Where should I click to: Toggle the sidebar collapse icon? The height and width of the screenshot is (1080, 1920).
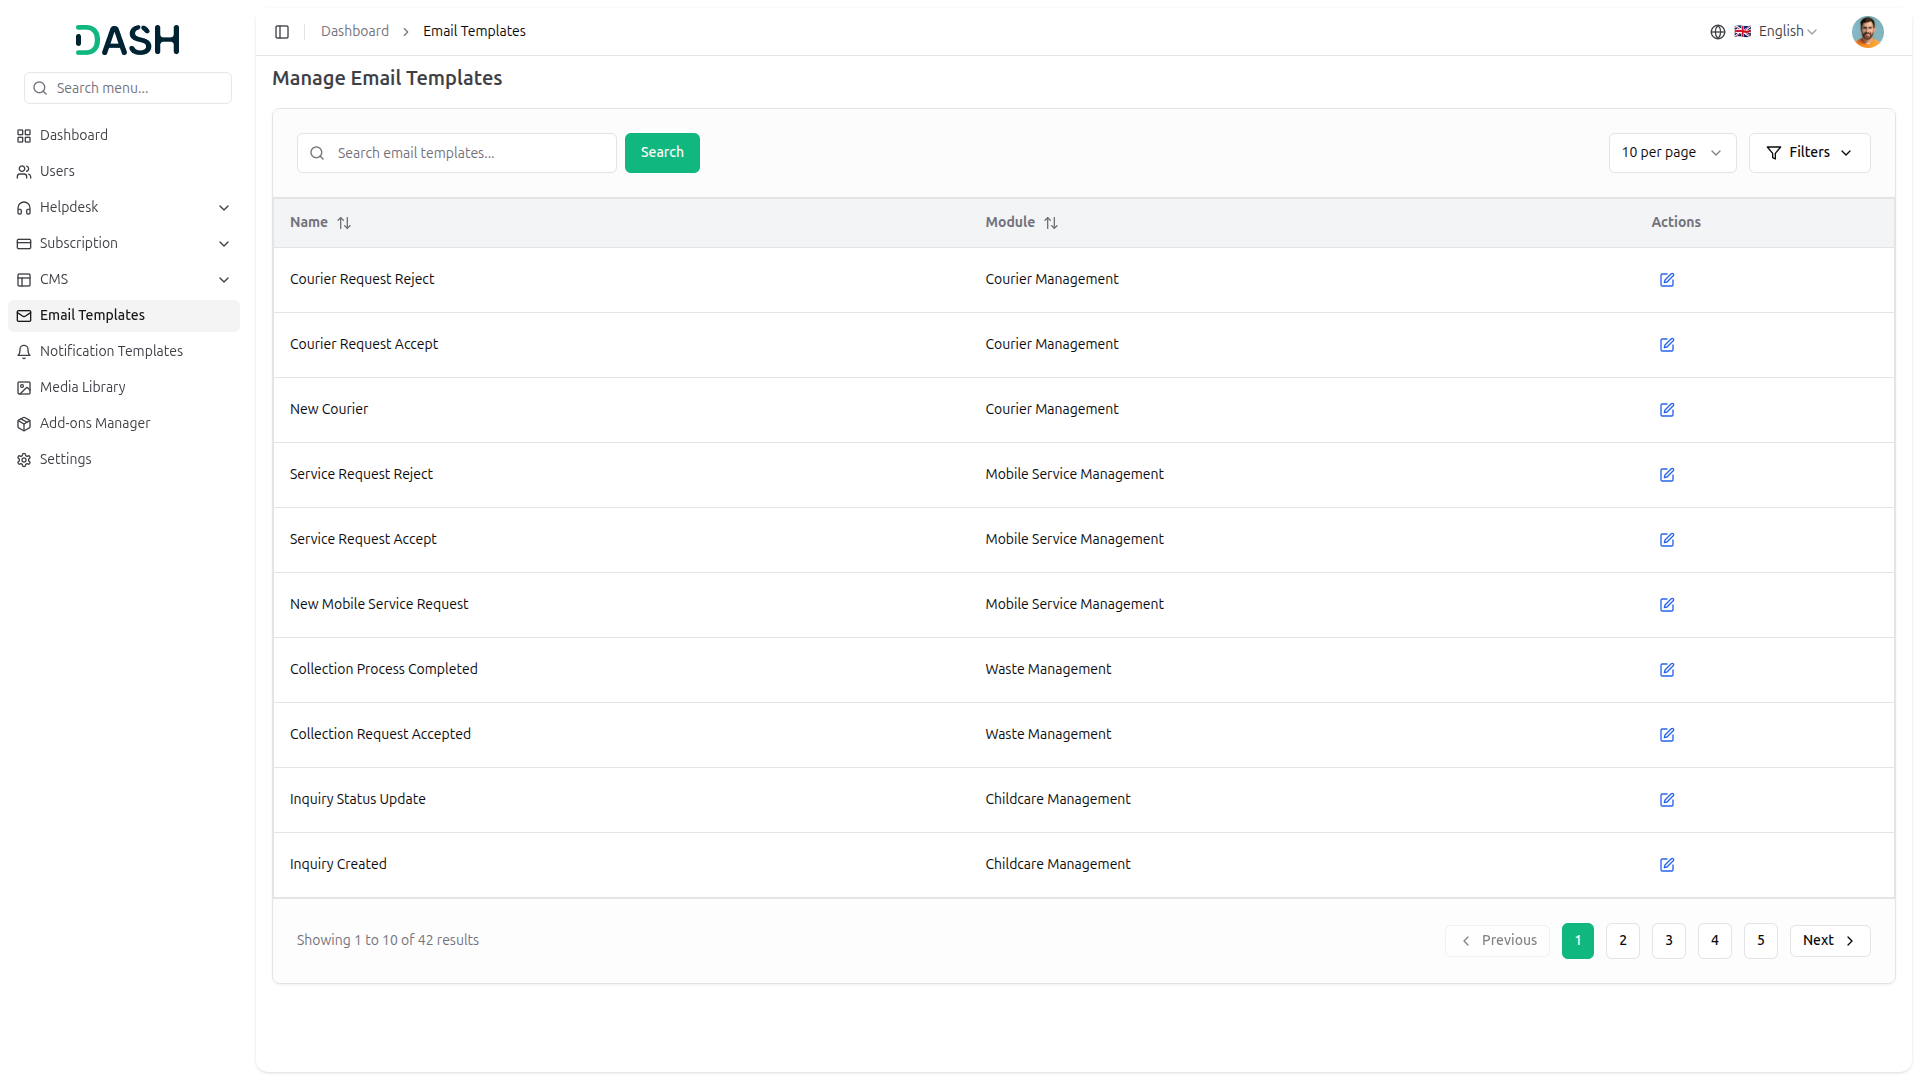point(282,32)
